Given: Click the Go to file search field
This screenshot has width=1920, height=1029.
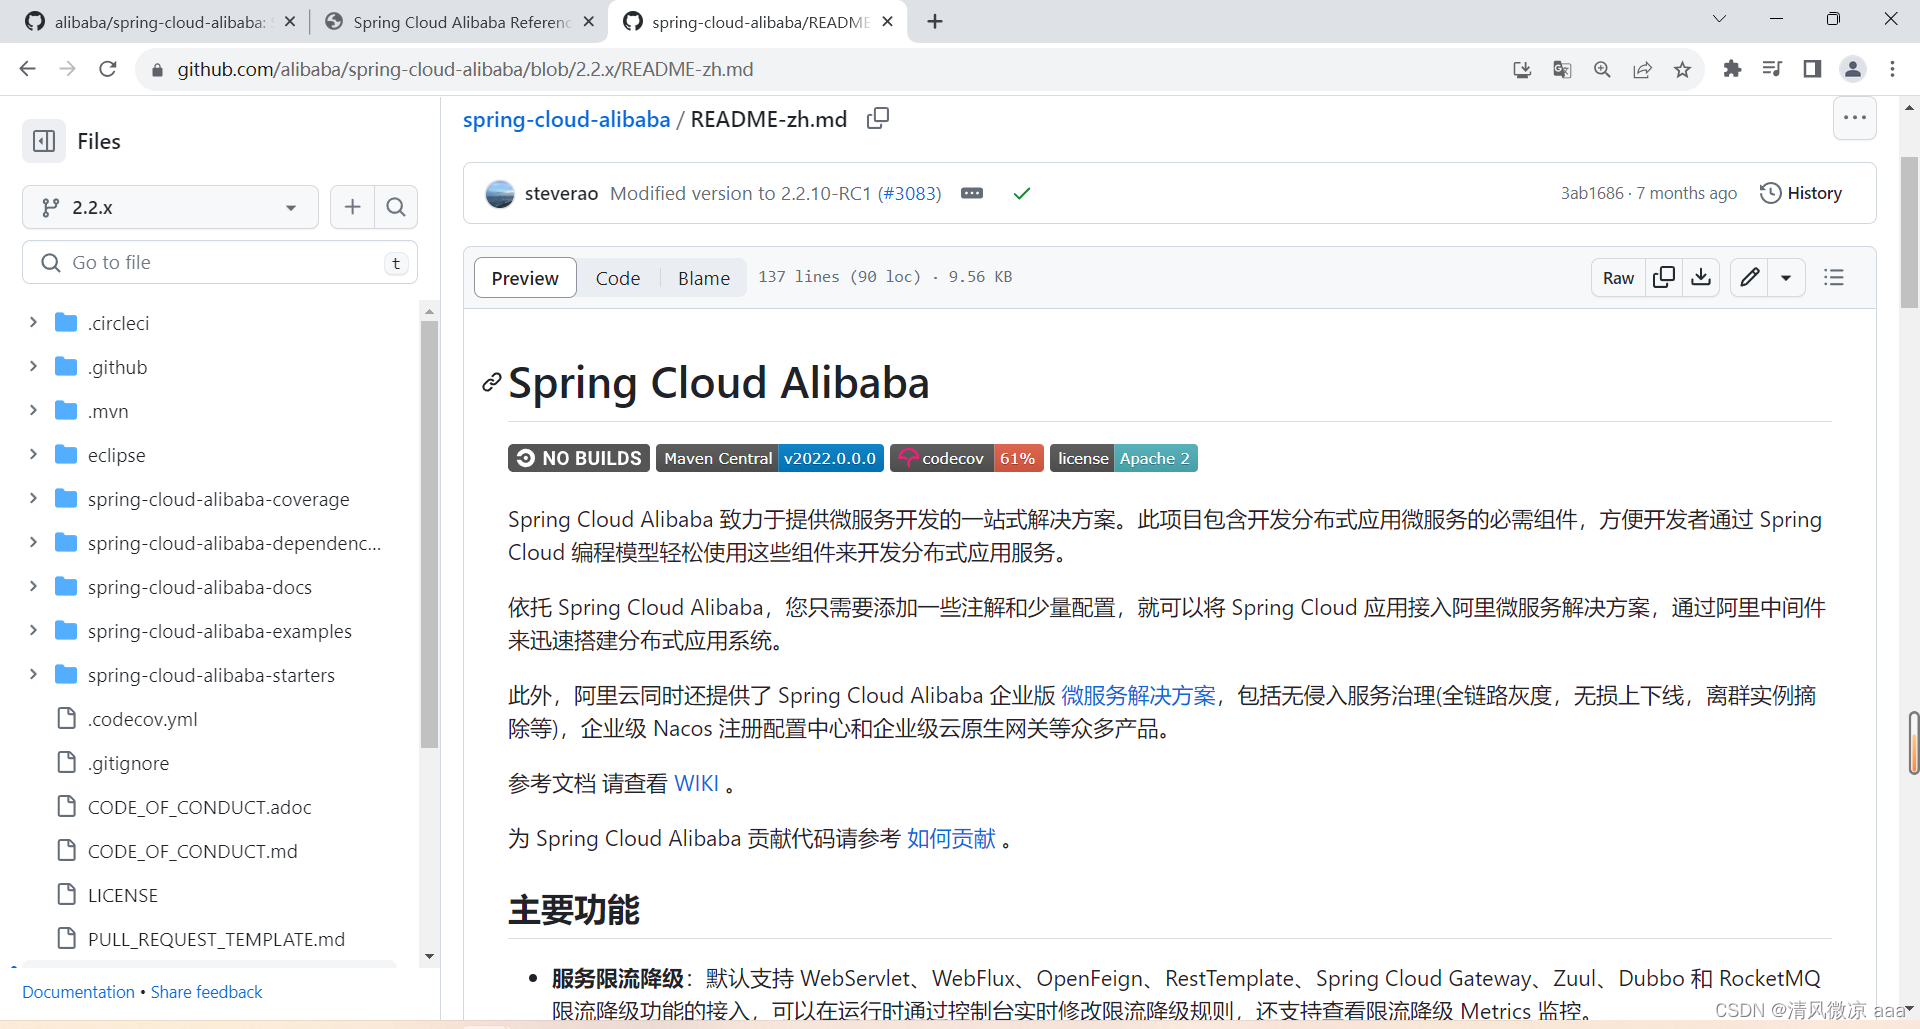Looking at the screenshot, I should (x=220, y=262).
